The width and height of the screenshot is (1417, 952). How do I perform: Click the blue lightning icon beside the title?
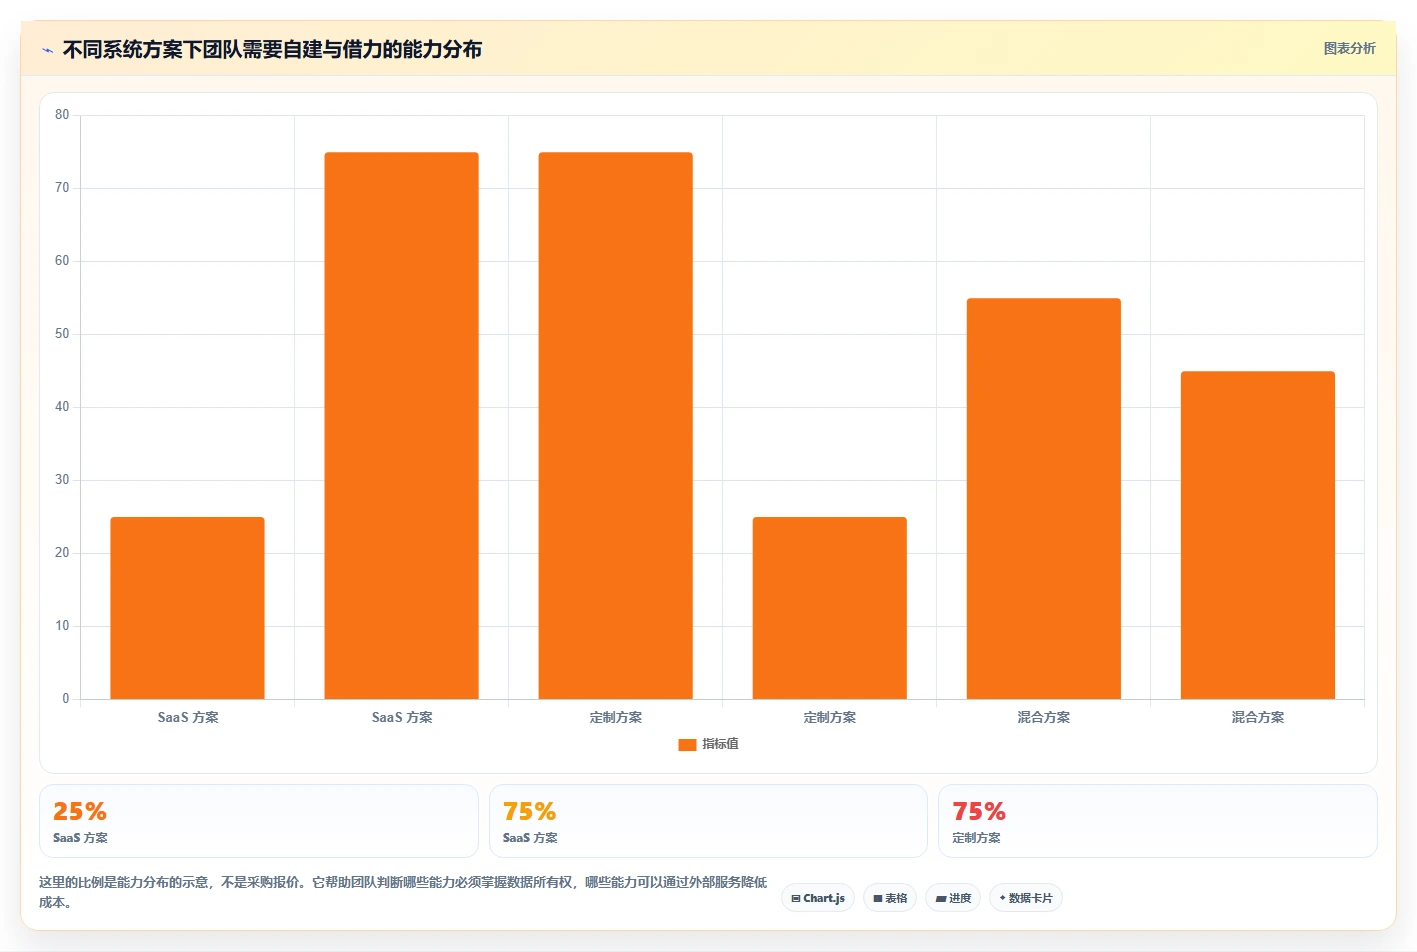coord(47,50)
